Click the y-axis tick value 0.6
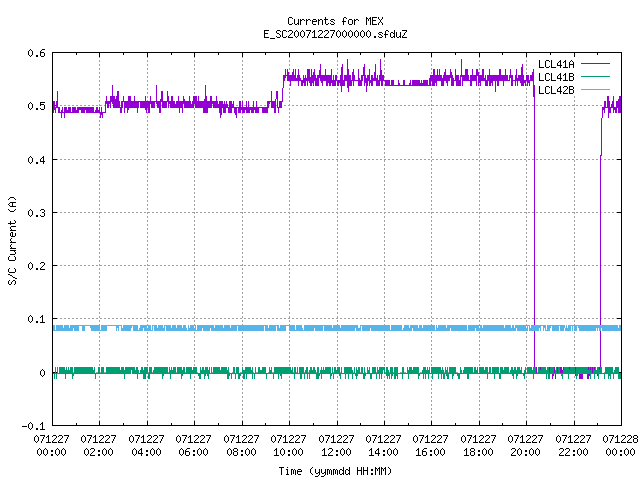The width and height of the screenshot is (640, 480). (x=36, y=53)
